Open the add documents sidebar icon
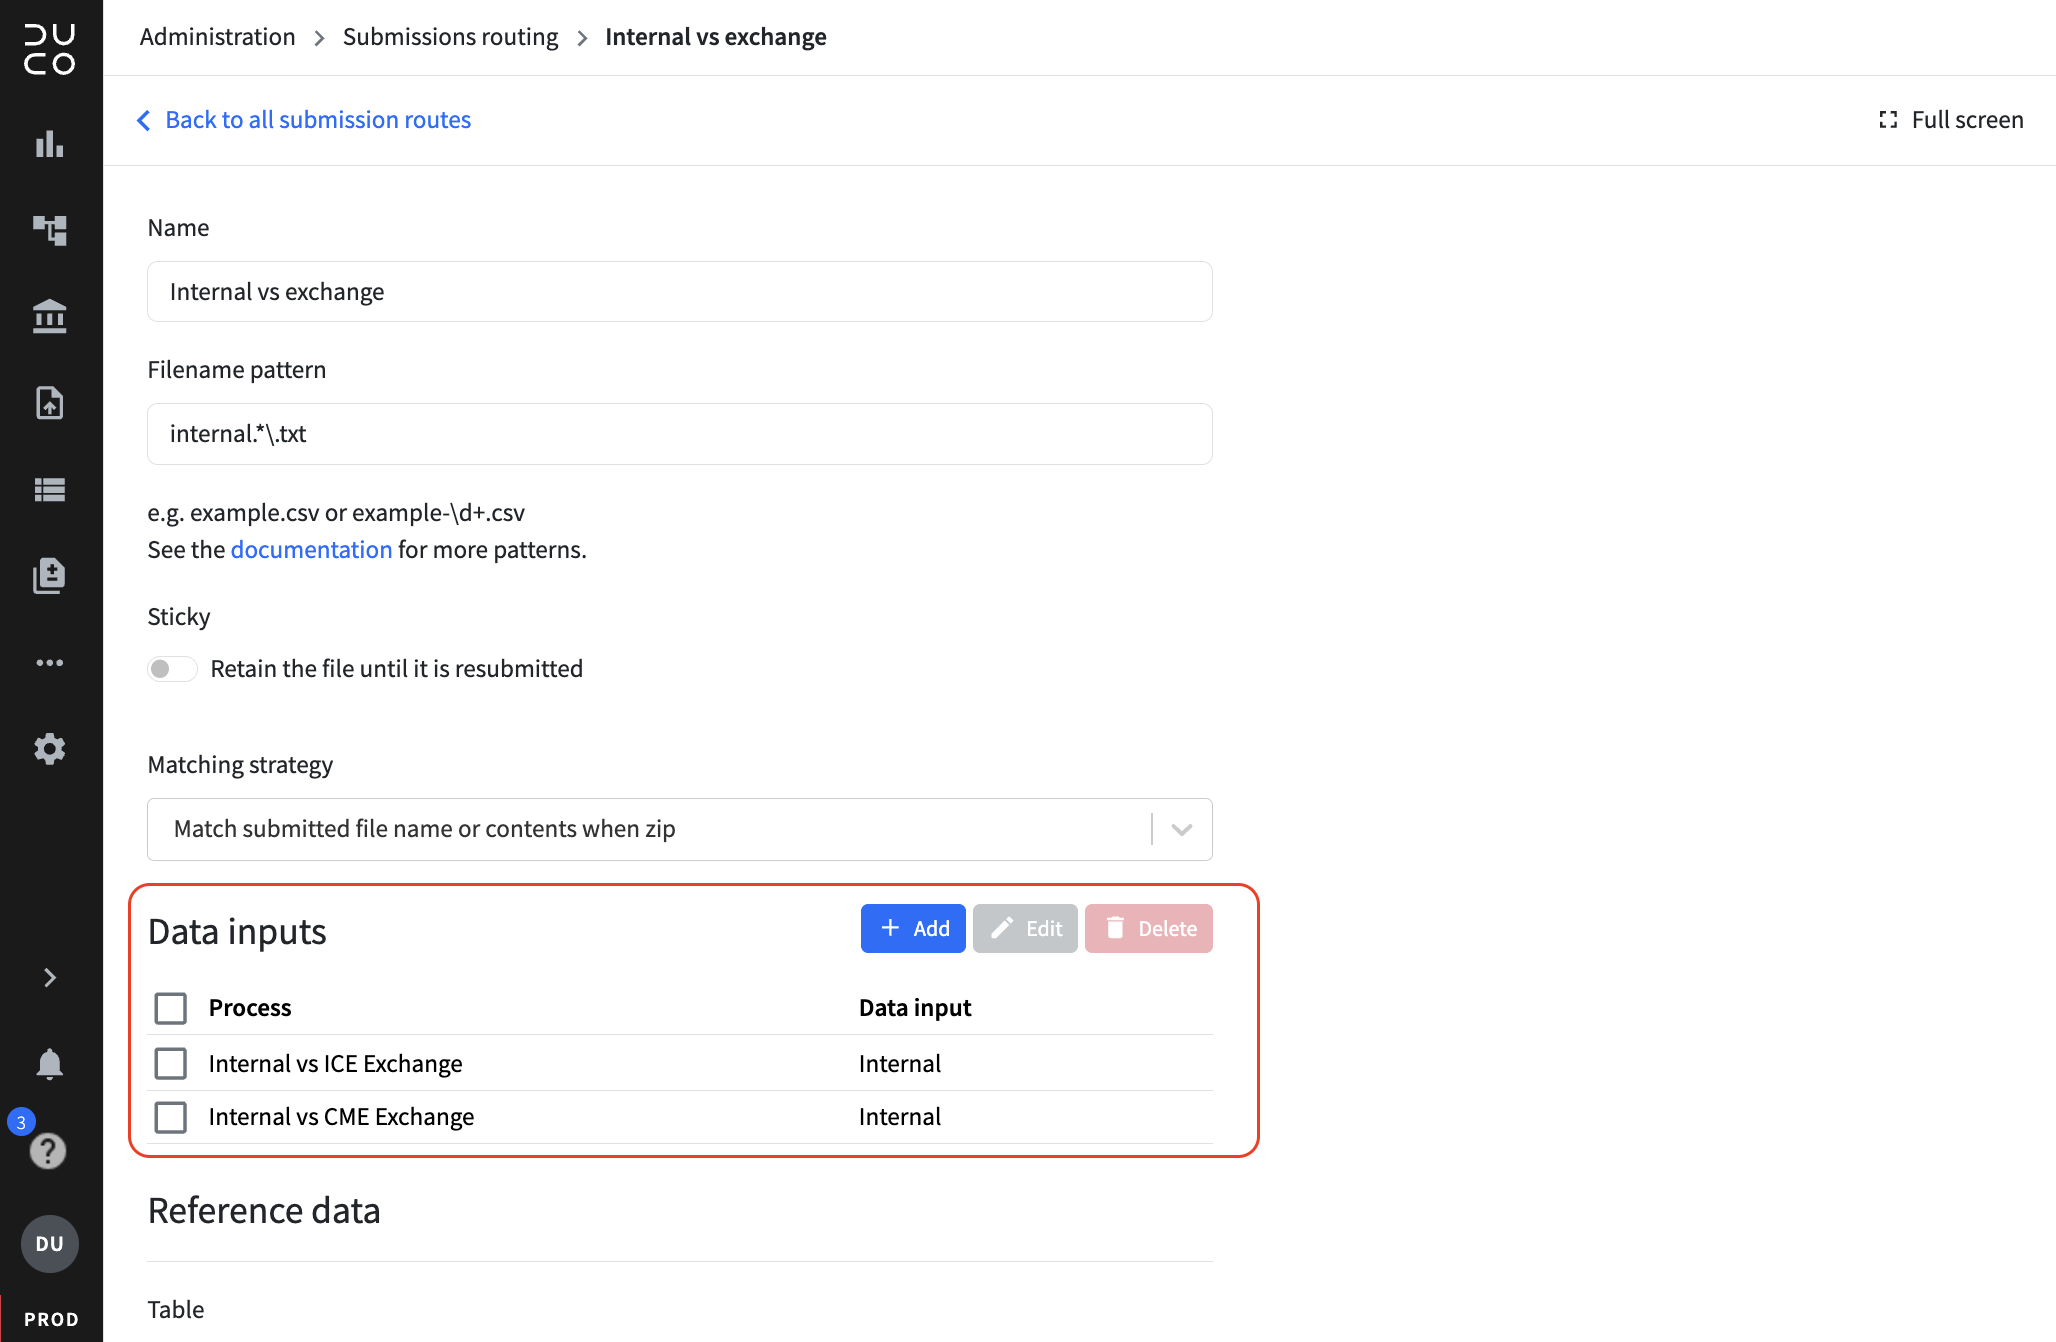This screenshot has width=2056, height=1342. point(49,576)
